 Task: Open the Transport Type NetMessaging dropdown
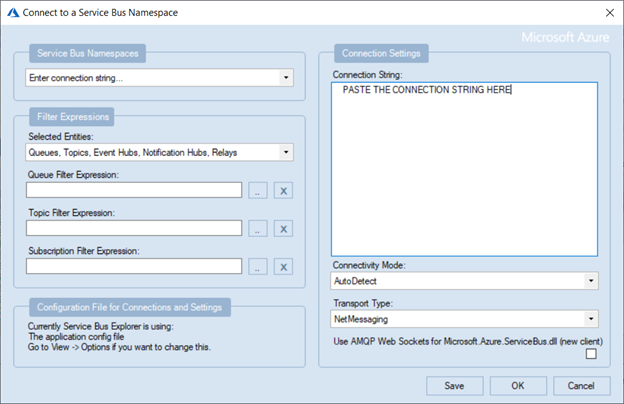[464, 319]
